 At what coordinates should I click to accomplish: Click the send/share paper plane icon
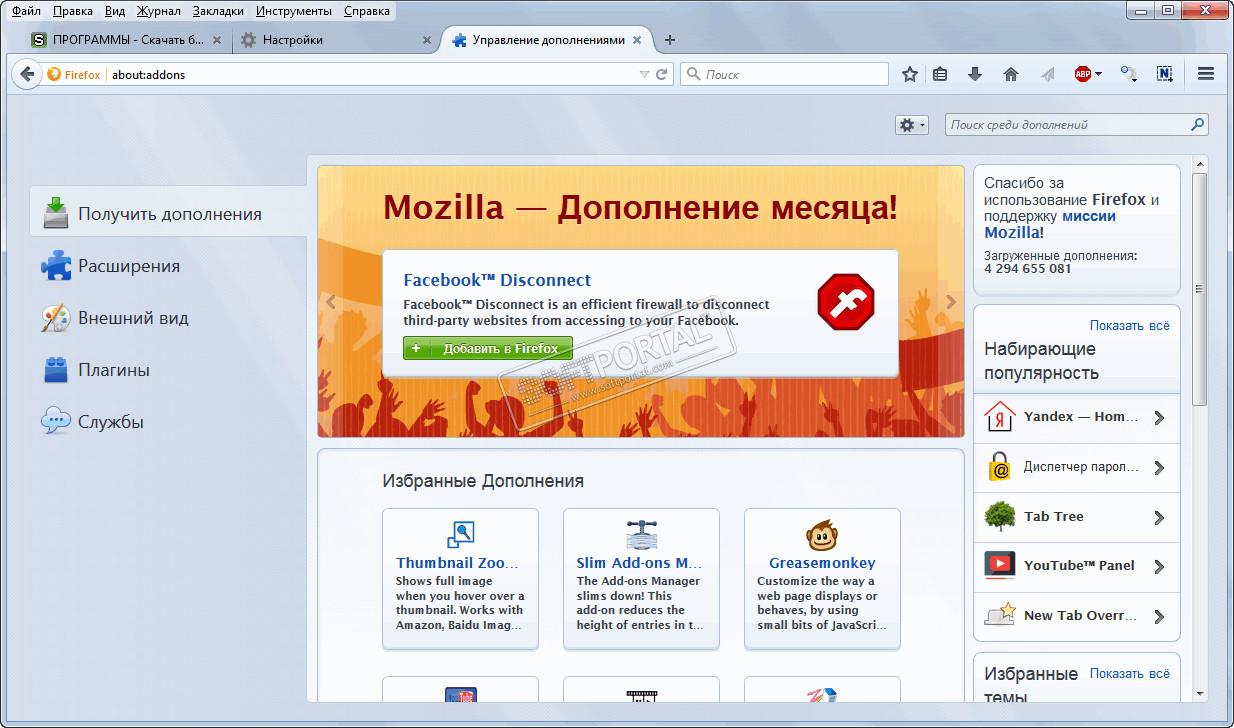point(1047,74)
